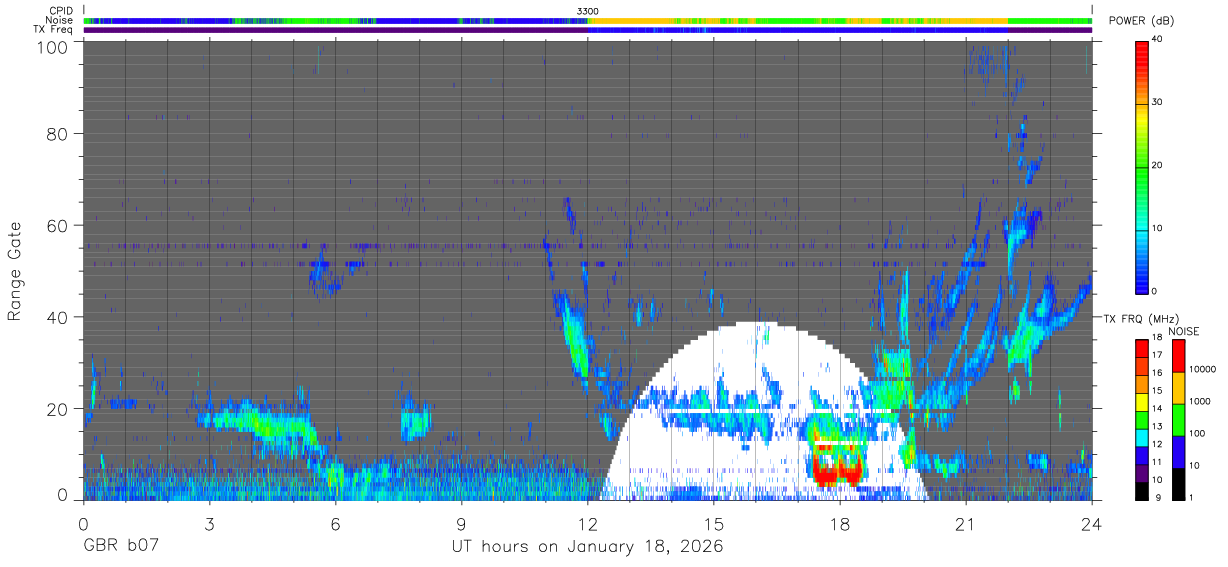Click the 21 hour tick on the UT axis
Image resolution: width=1228 pixels, height=567 pixels.
(x=966, y=524)
